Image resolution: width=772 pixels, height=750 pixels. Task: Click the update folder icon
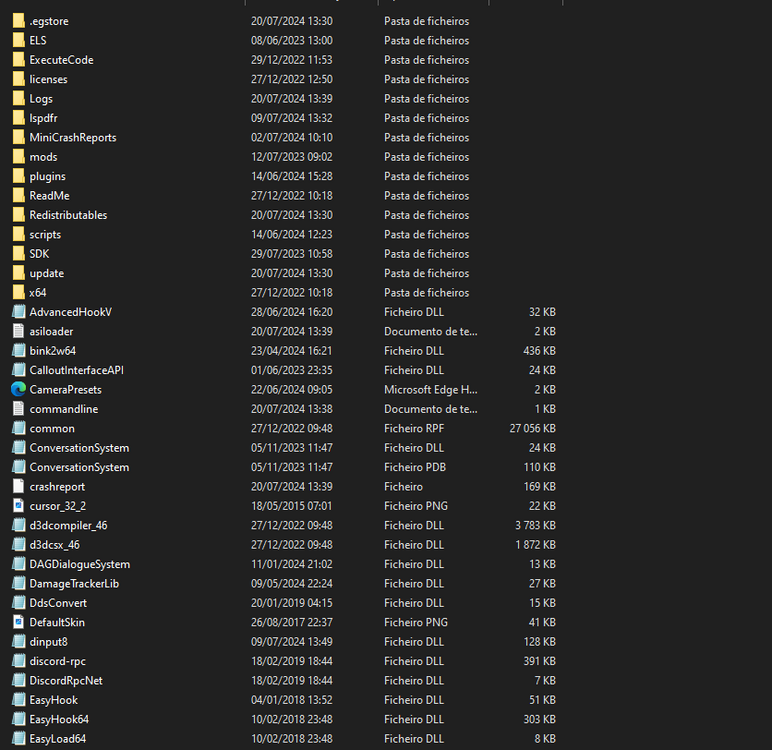coord(18,273)
